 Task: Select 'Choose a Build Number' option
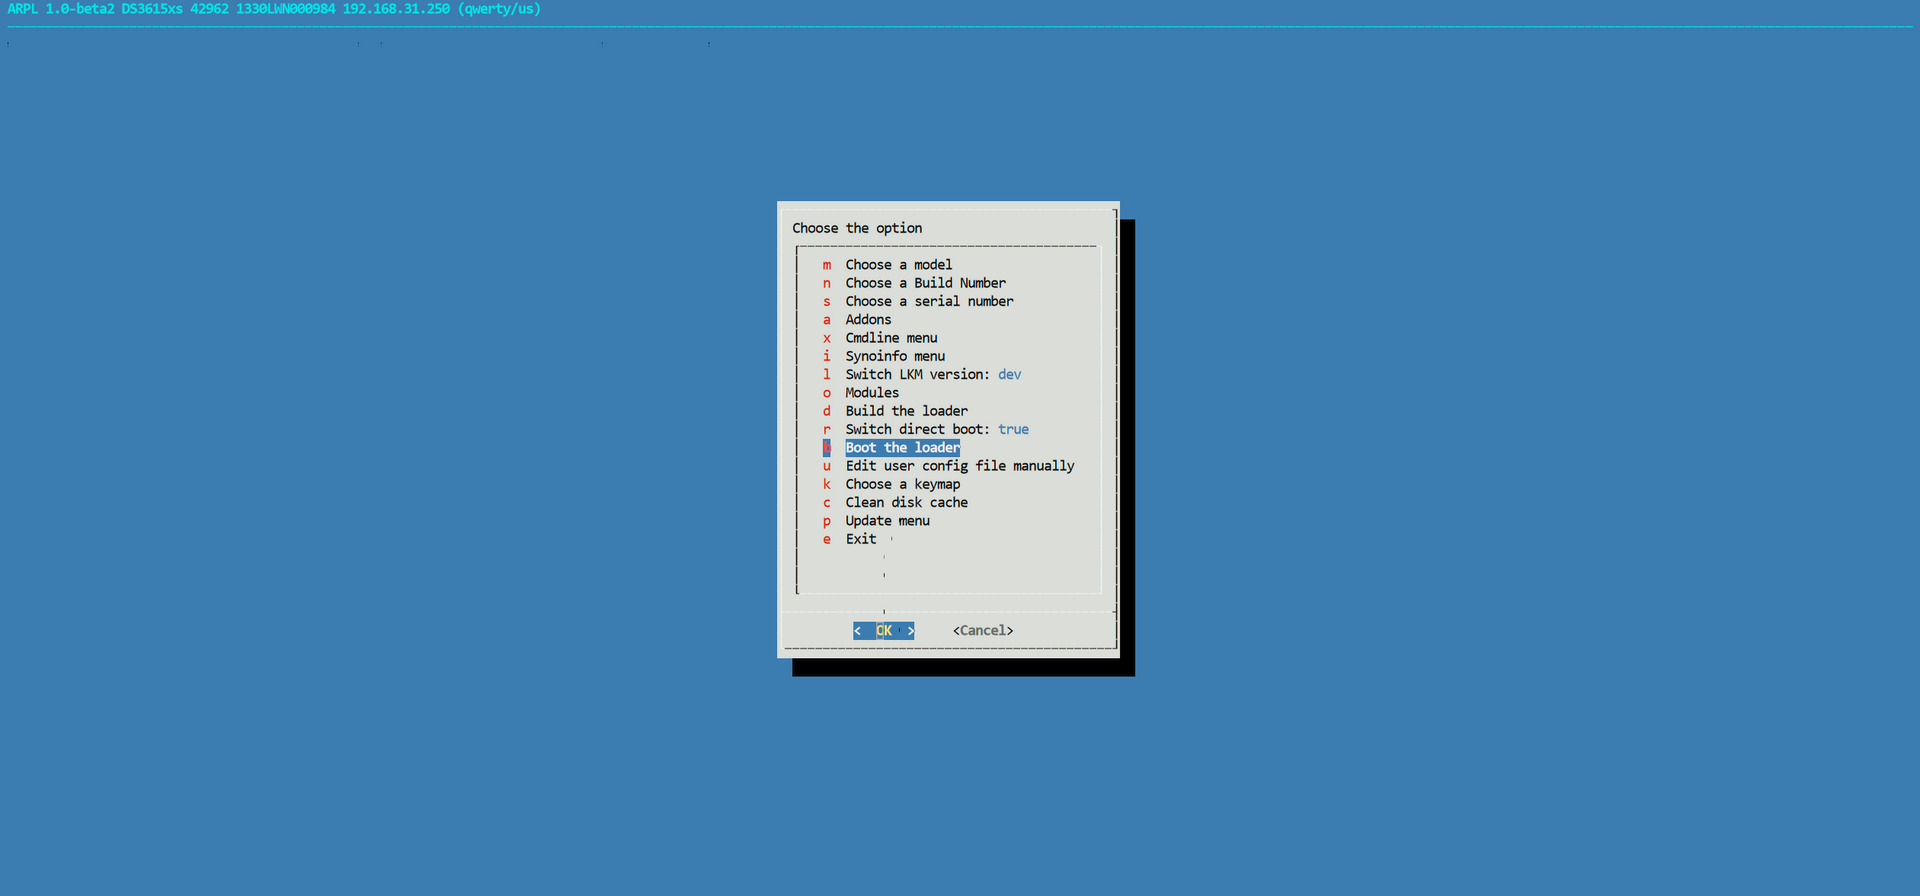(x=914, y=283)
